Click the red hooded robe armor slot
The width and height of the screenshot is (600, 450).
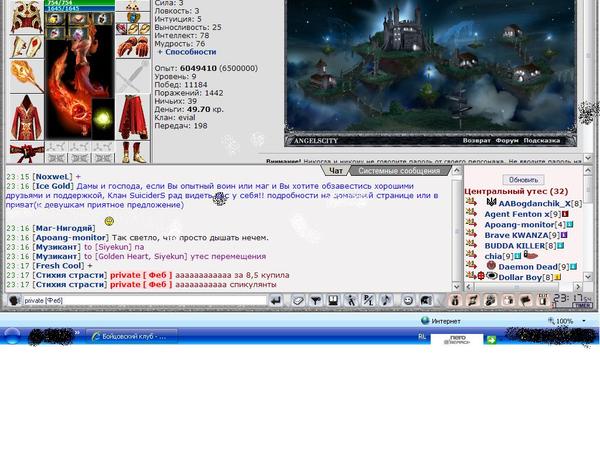pyautogui.click(x=26, y=118)
